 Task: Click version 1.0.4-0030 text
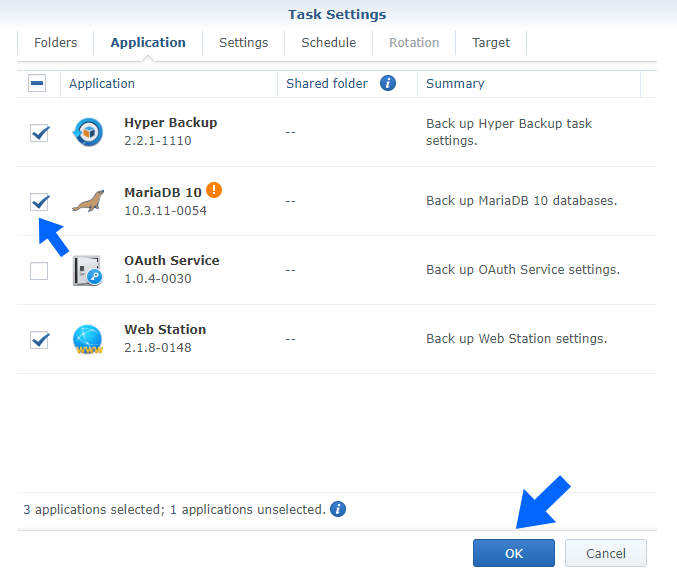tap(158, 279)
